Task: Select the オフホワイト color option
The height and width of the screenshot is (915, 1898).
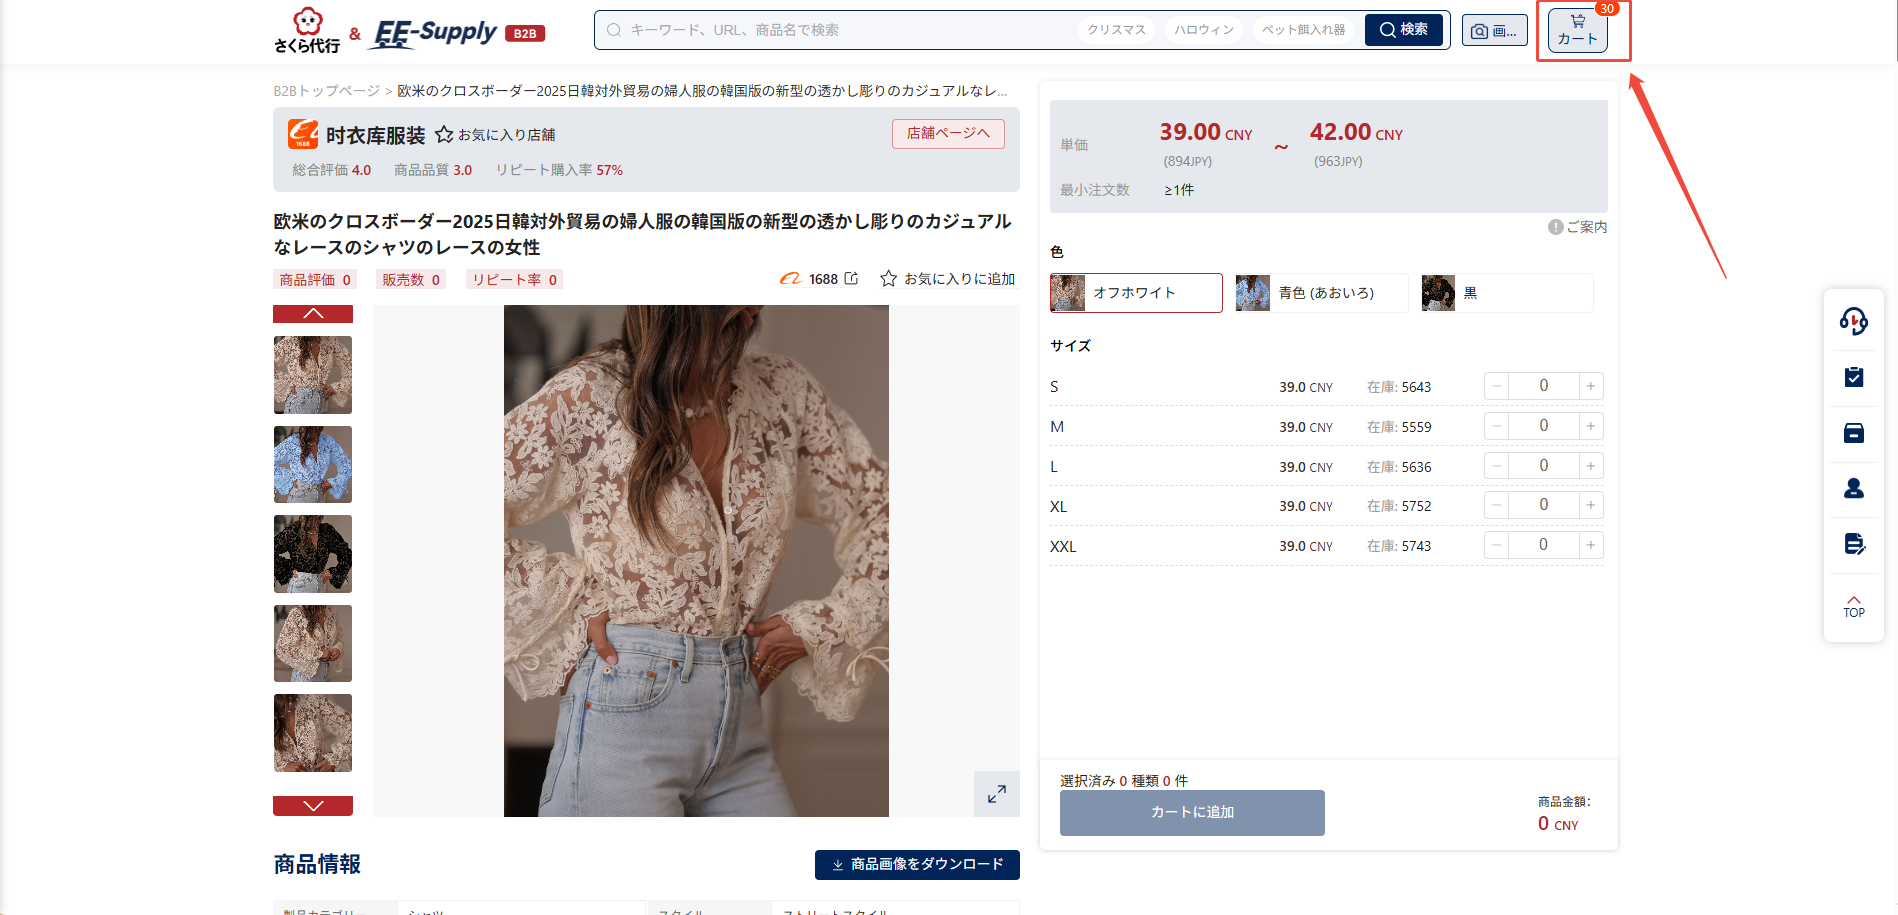Action: click(1136, 292)
